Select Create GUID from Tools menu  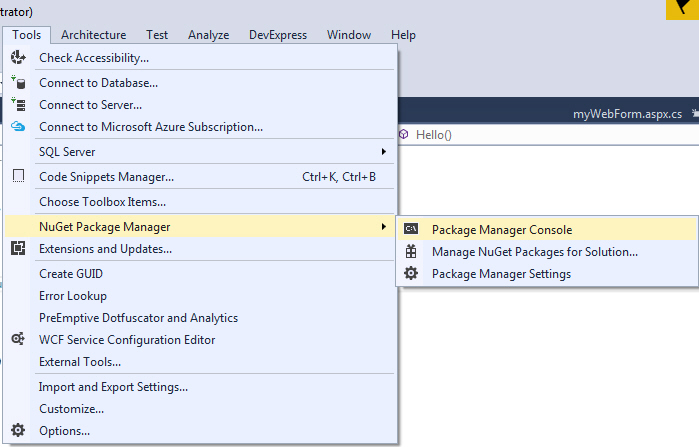coord(71,274)
